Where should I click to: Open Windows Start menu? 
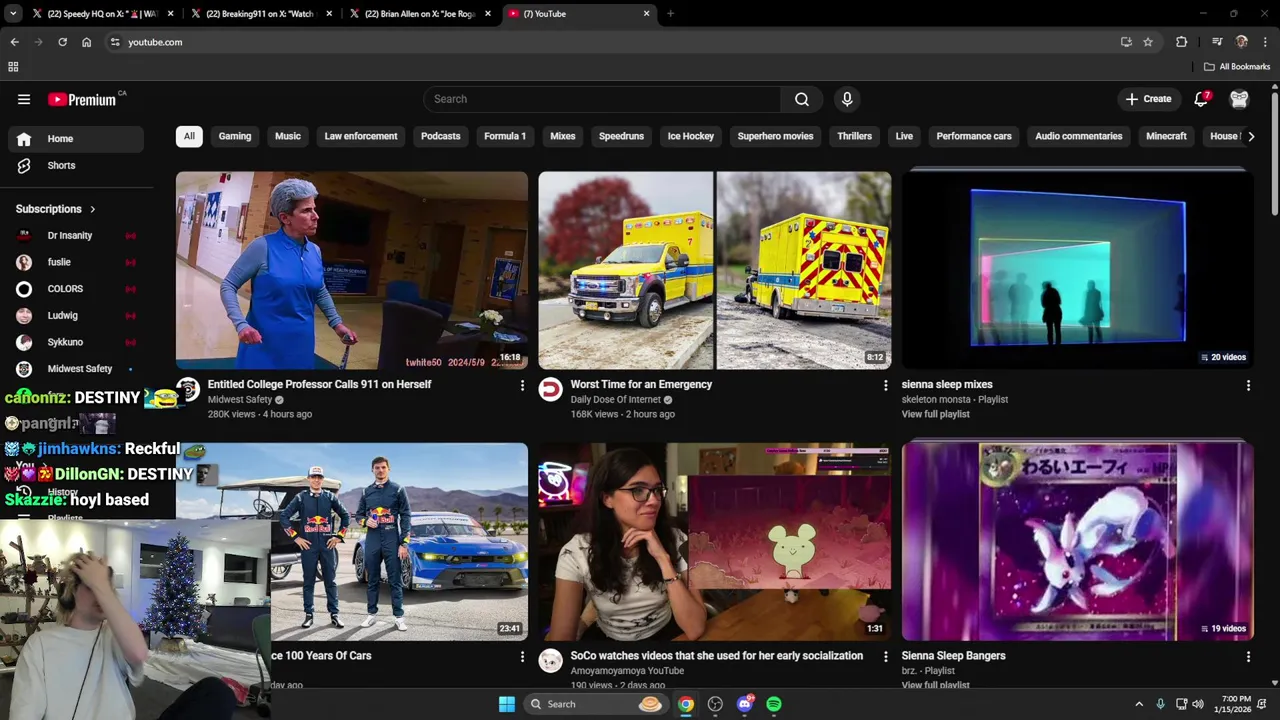point(507,704)
